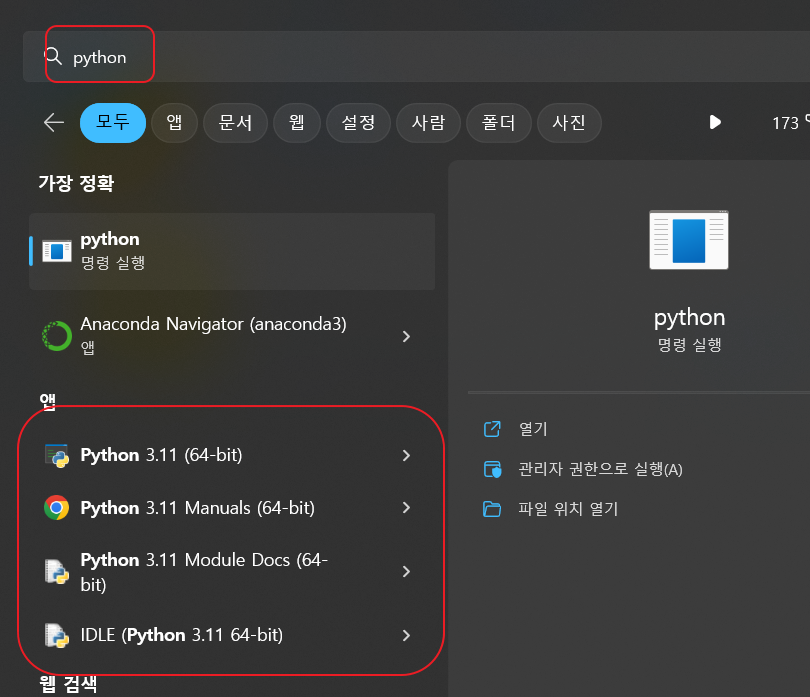Viewport: 810px width, 697px height.
Task: Expand Python 3.11 (64-bit) chevron
Action: (406, 455)
